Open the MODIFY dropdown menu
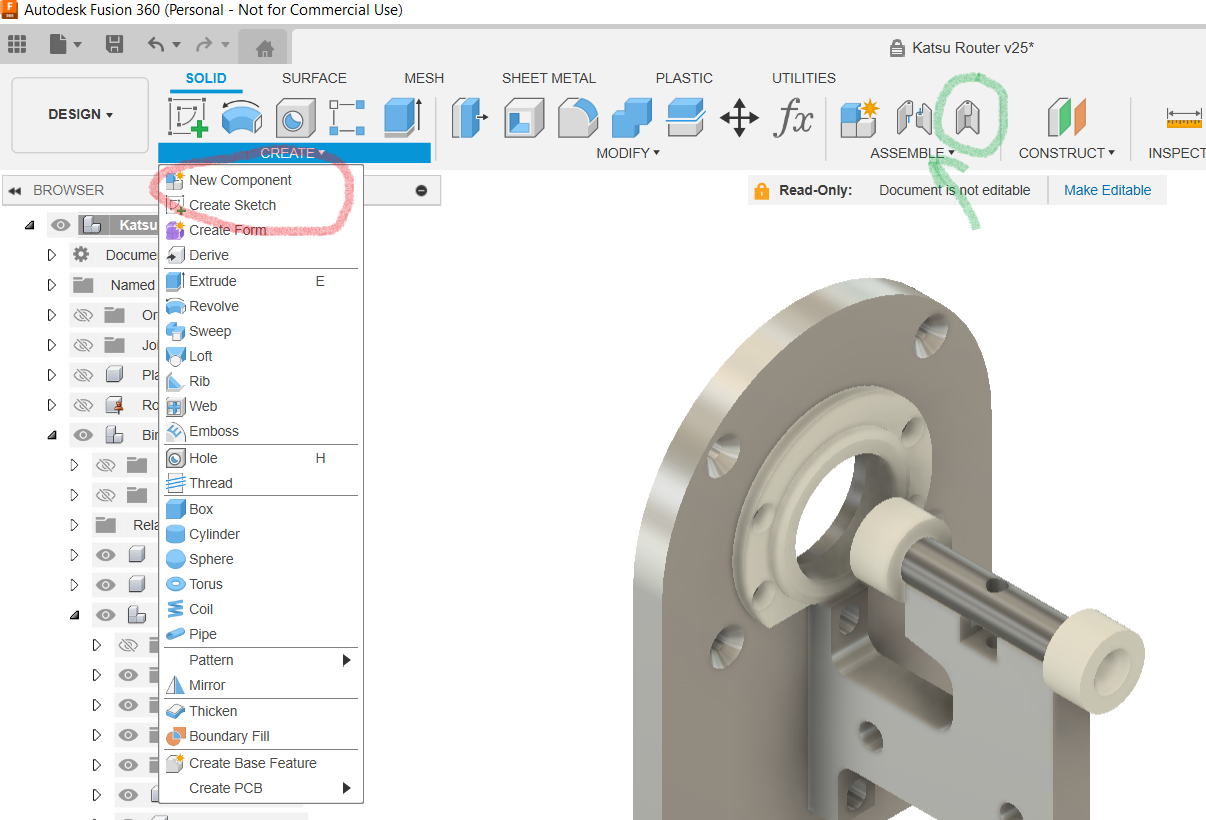This screenshot has height=820, width=1206. click(628, 153)
